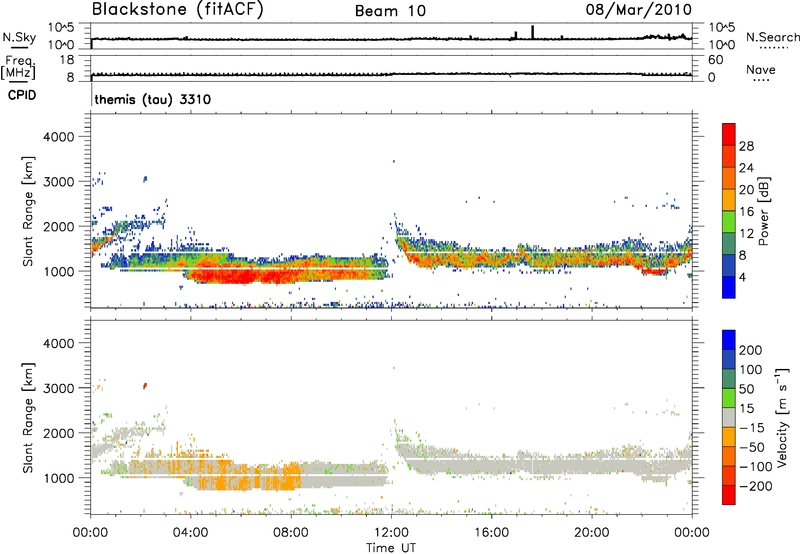Click the 'Nave' legend label
Viewport: 800px width, 554px height.
761,70
